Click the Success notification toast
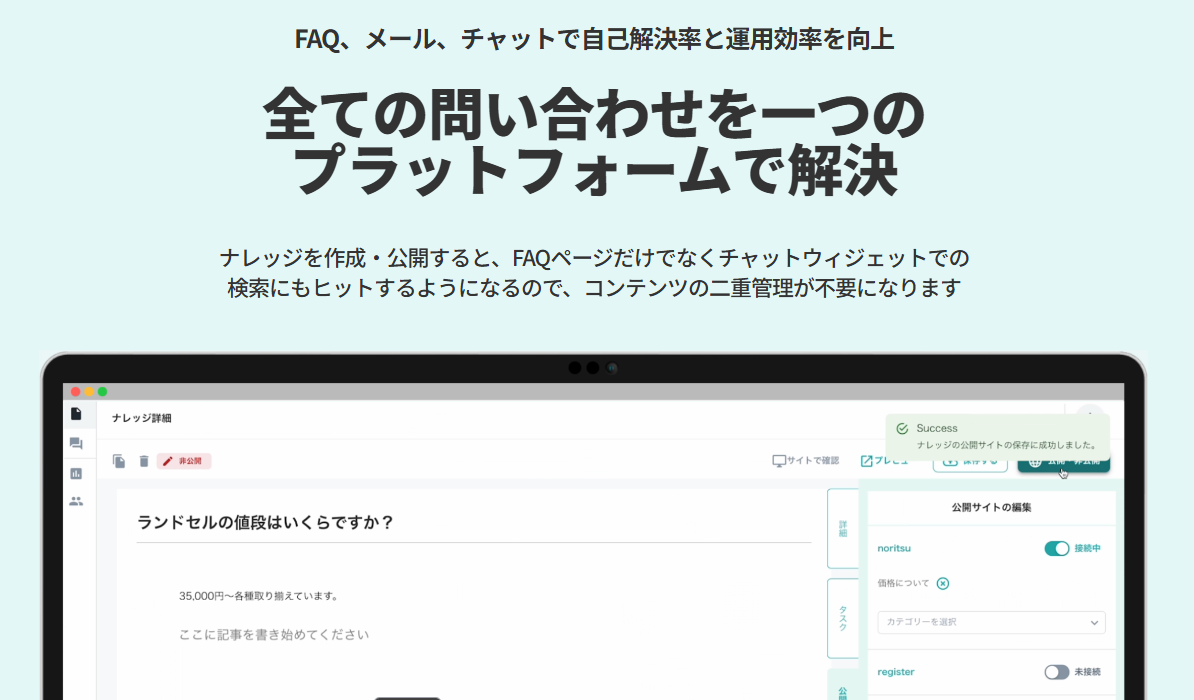The image size is (1194, 700). (998, 436)
